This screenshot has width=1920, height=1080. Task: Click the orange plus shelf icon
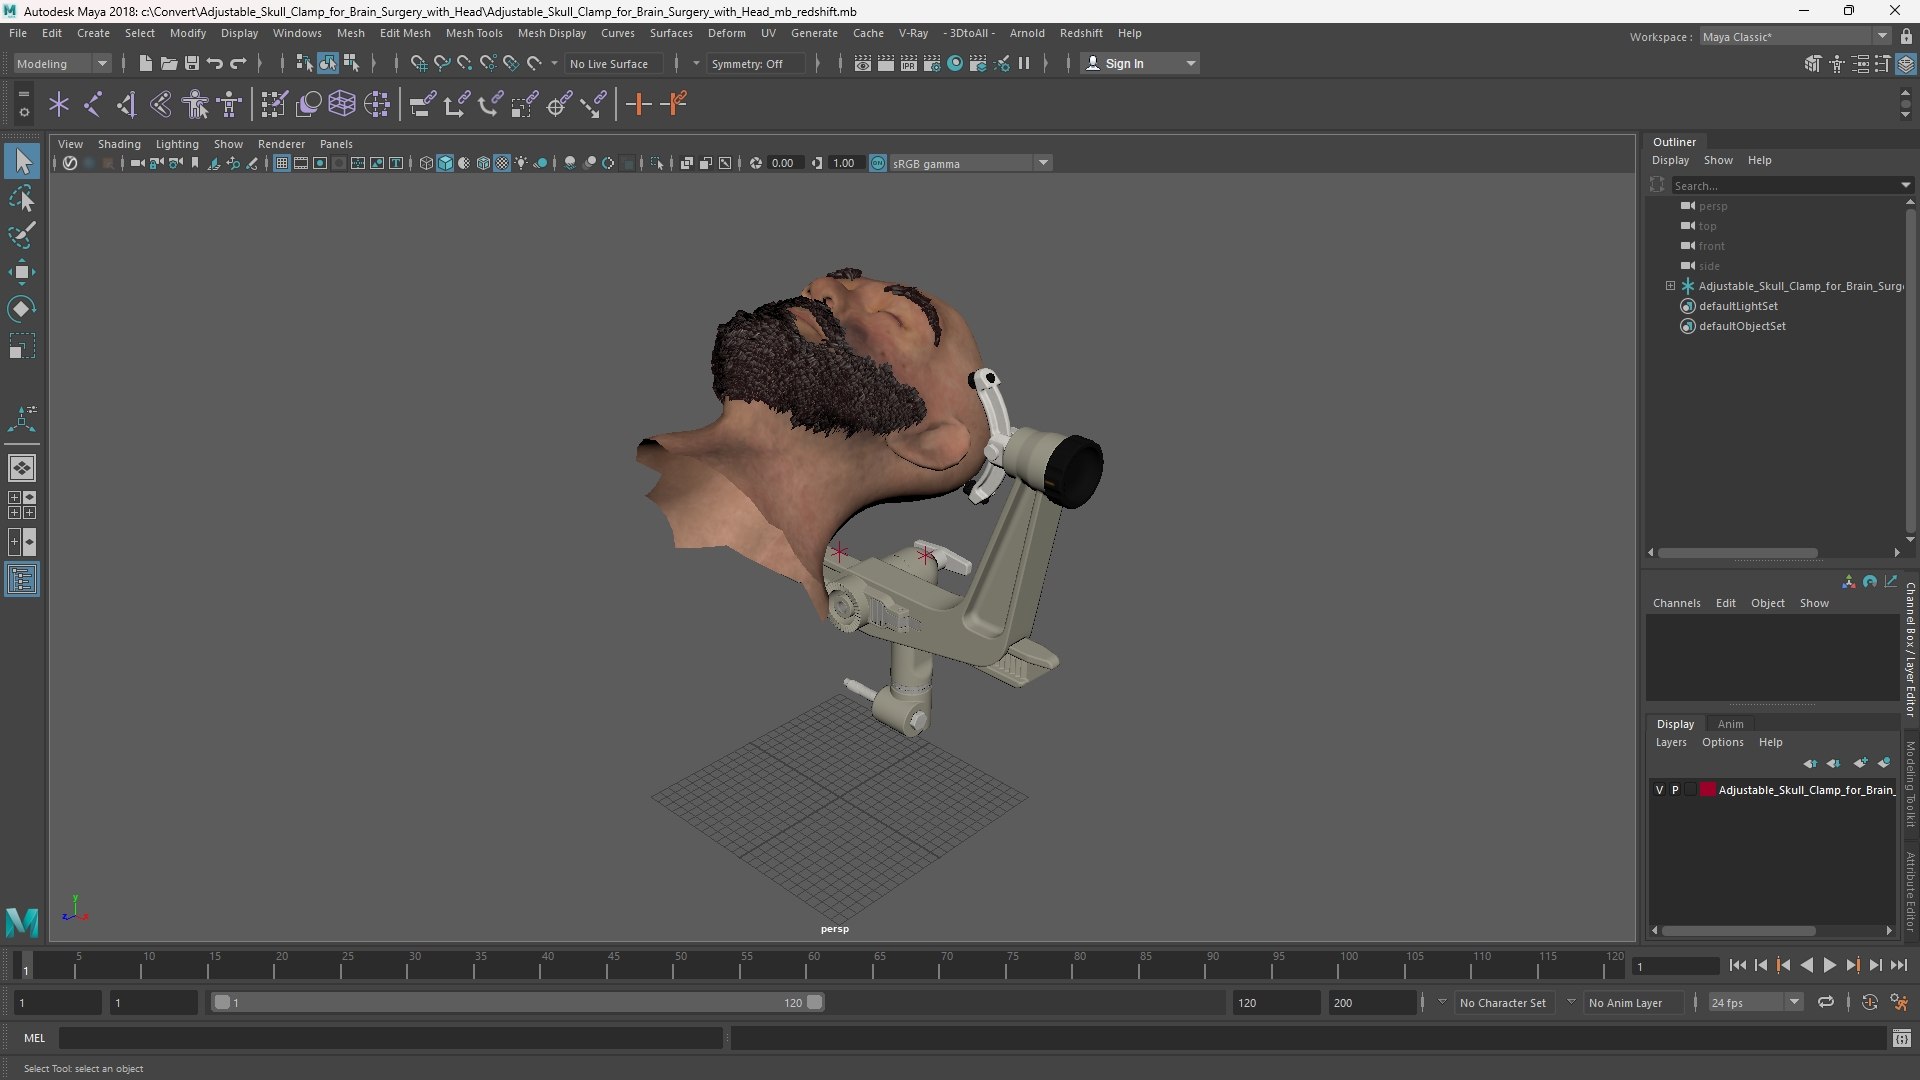638,104
